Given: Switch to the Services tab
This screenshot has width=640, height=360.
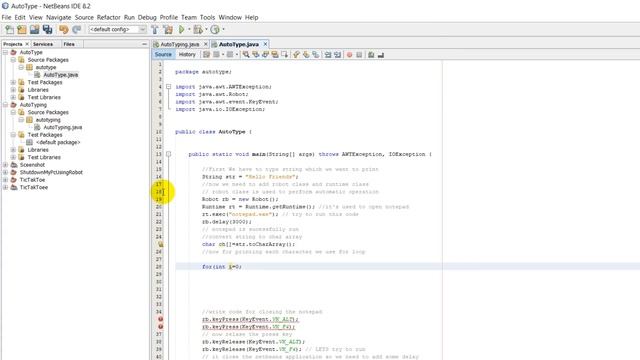Looking at the screenshot, I should pyautogui.click(x=43, y=44).
